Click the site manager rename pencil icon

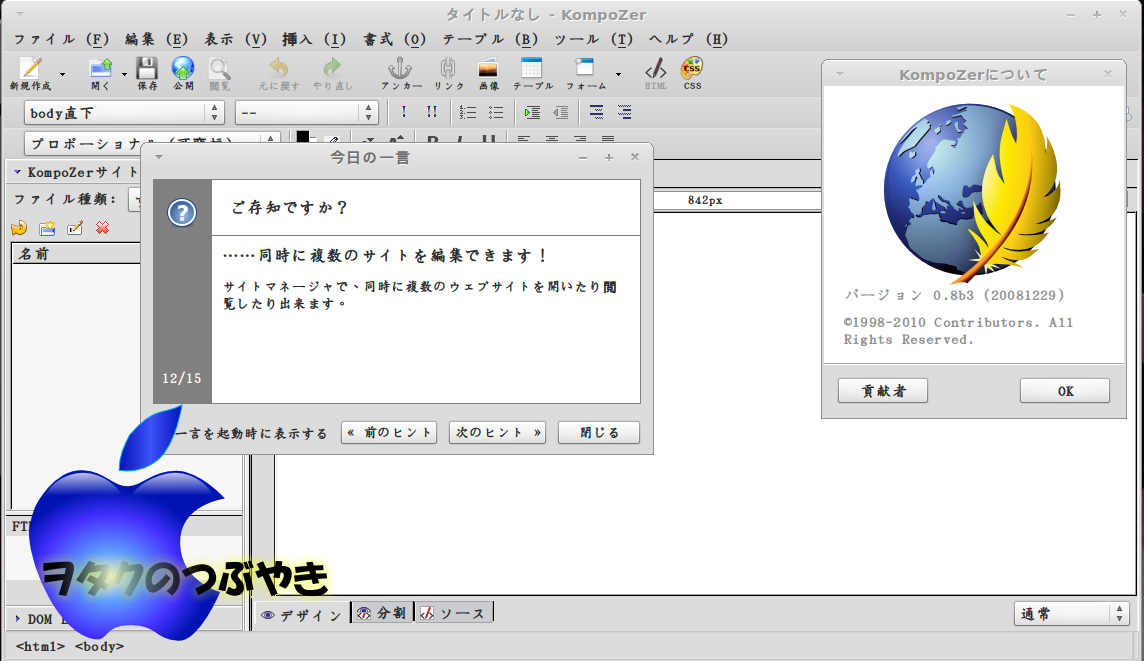75,228
